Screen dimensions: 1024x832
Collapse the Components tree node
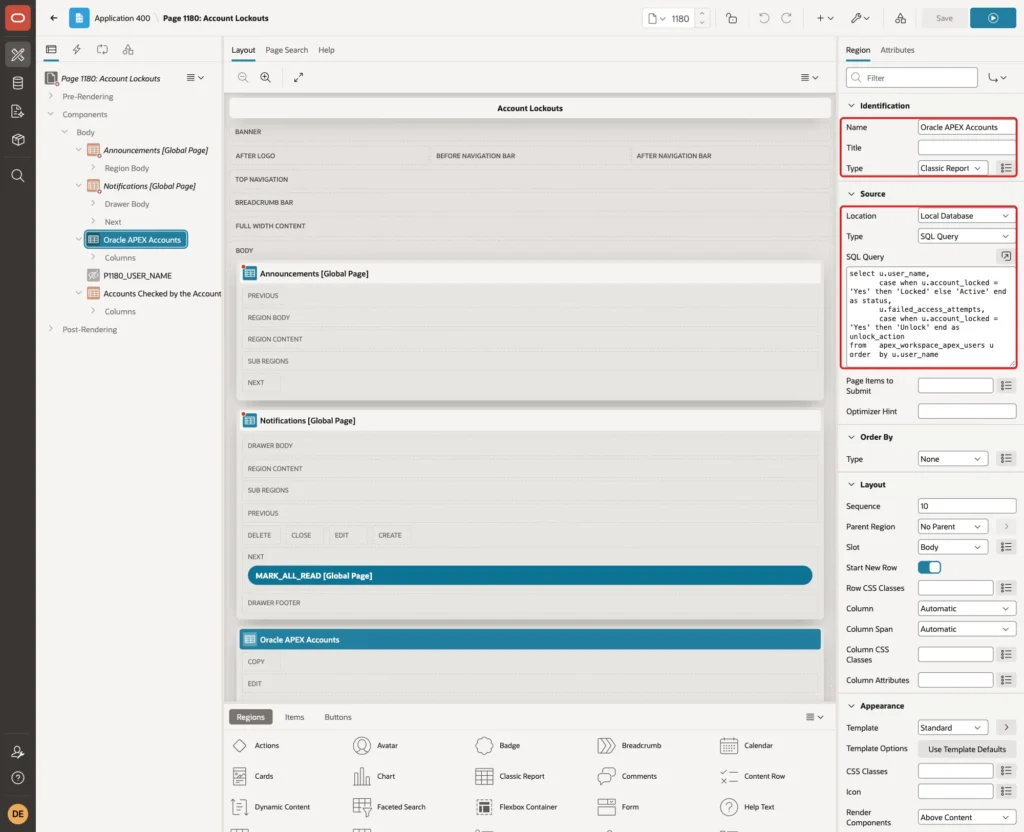click(50, 114)
